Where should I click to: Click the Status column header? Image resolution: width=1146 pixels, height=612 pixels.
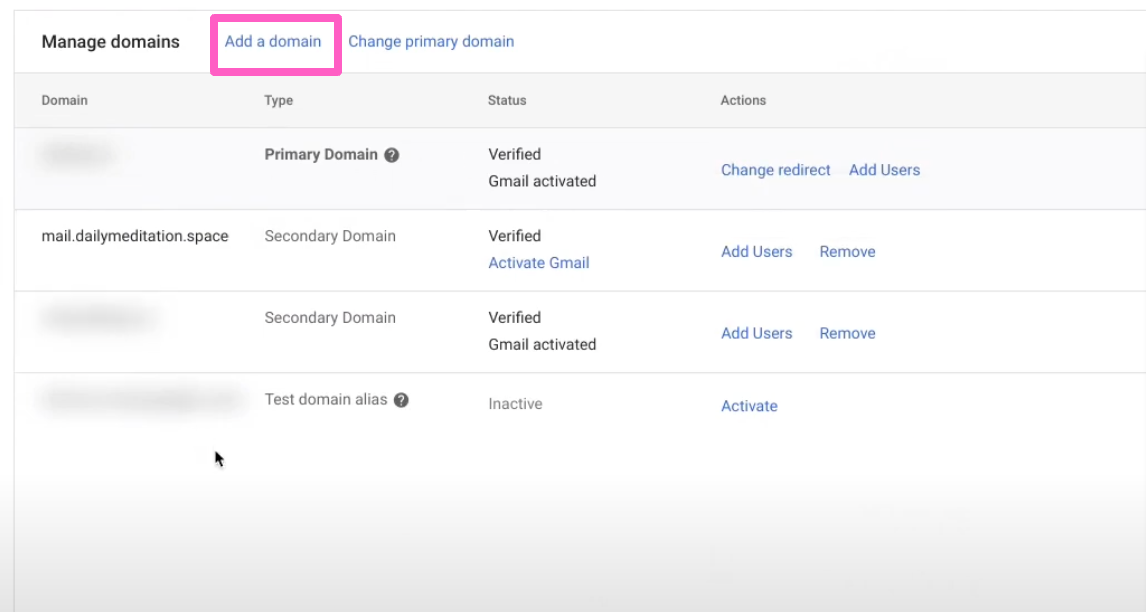click(x=506, y=100)
